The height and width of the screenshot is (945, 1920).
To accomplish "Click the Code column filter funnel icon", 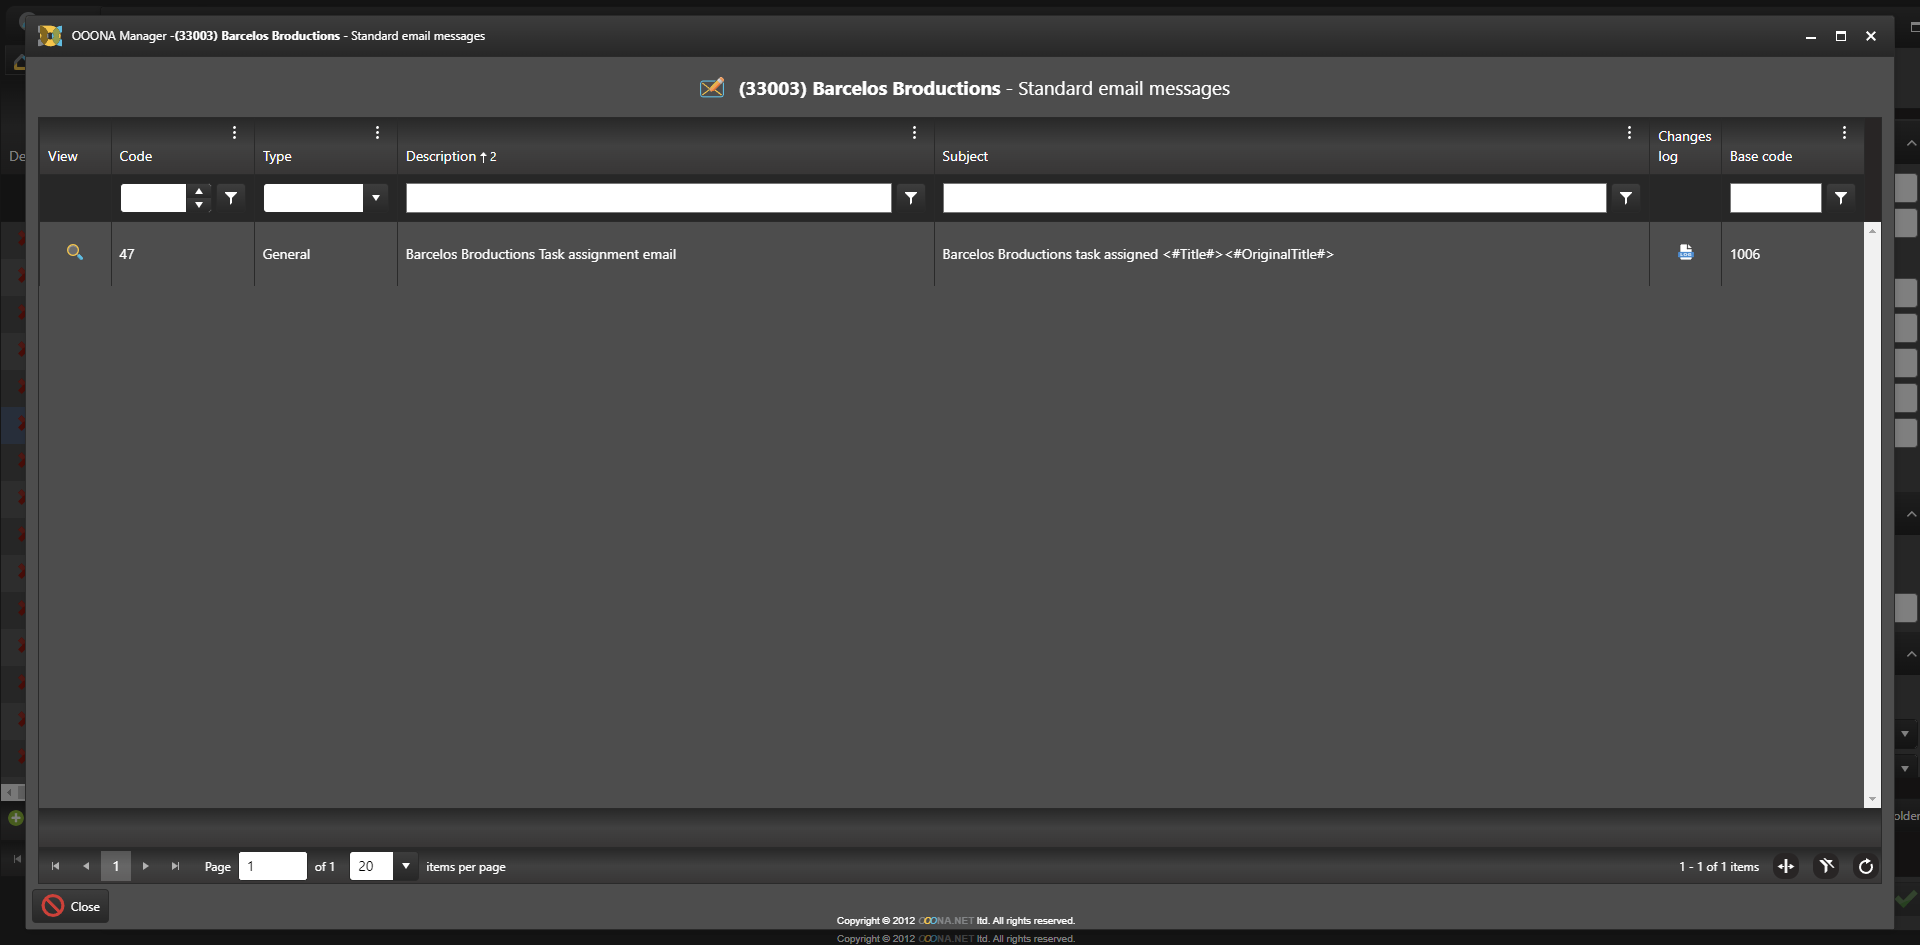I will pyautogui.click(x=231, y=198).
